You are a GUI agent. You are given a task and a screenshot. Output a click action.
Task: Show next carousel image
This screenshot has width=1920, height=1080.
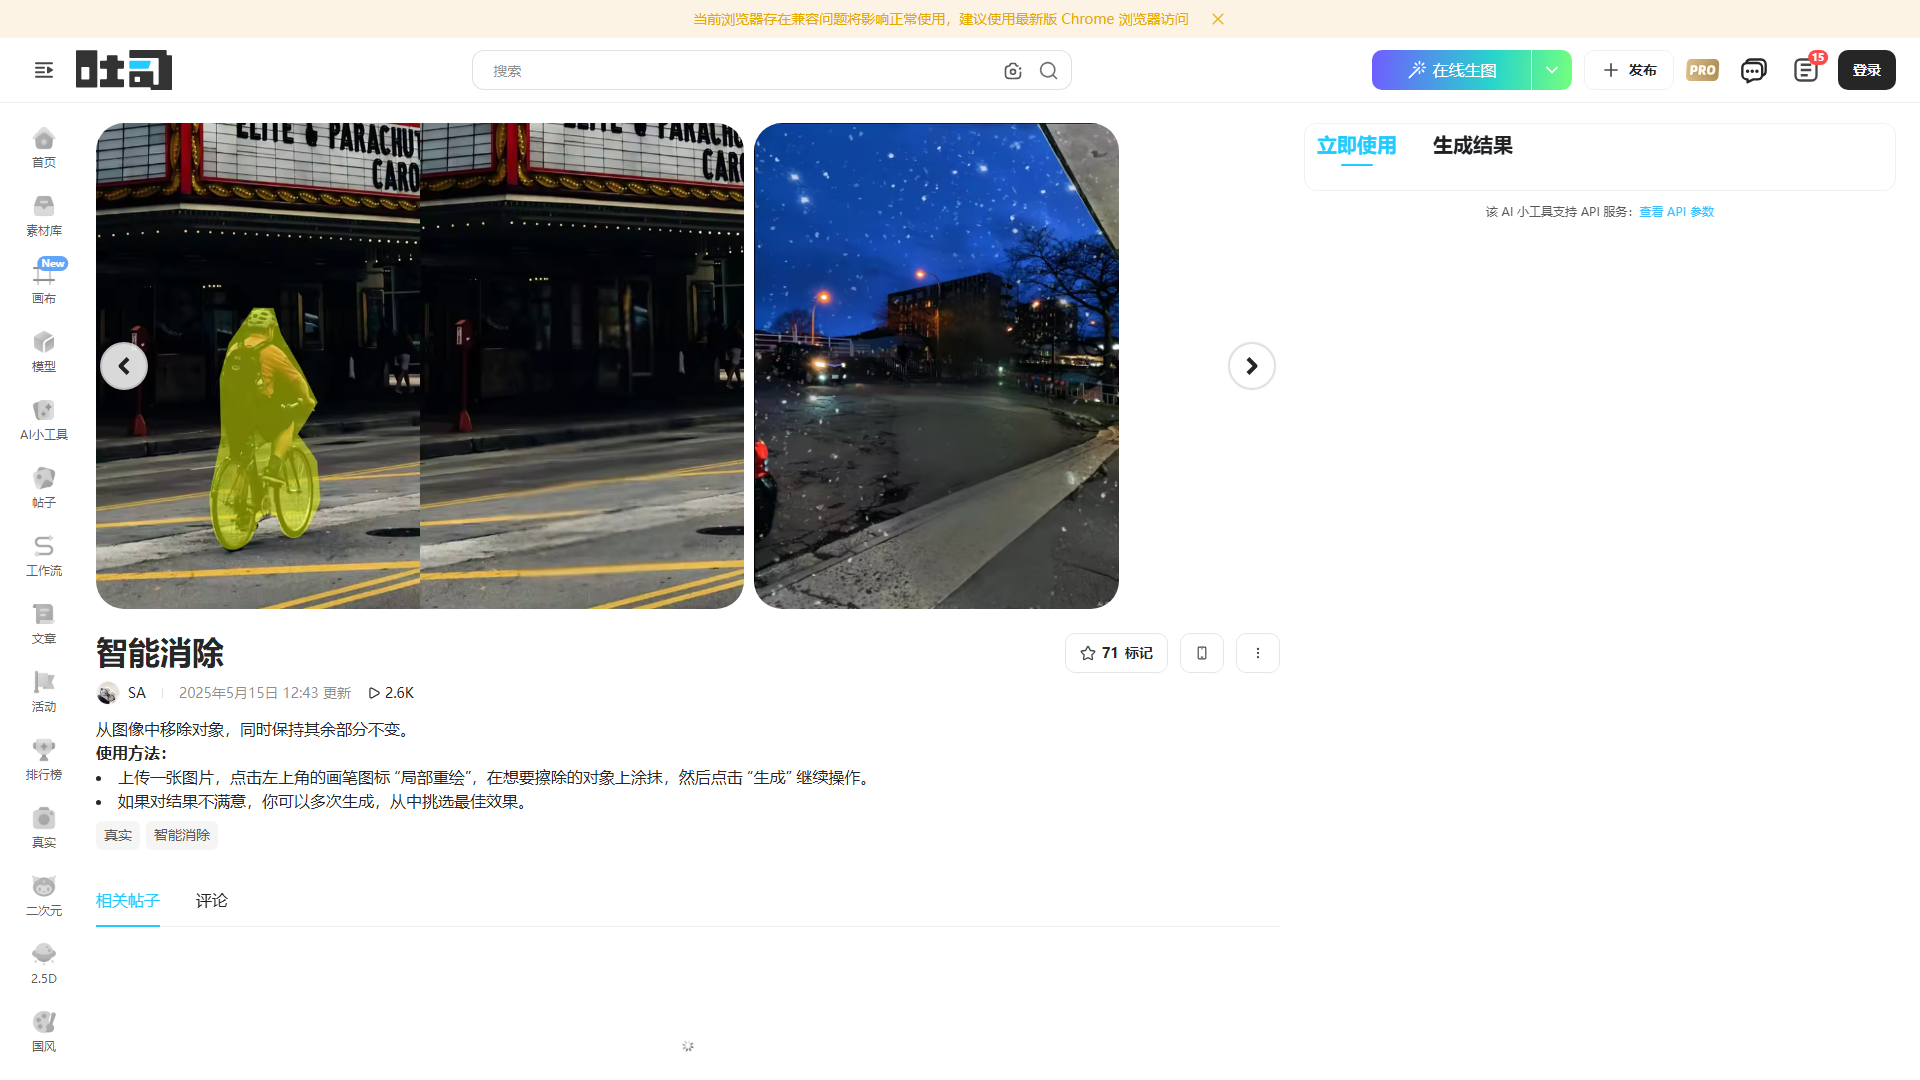tap(1252, 366)
